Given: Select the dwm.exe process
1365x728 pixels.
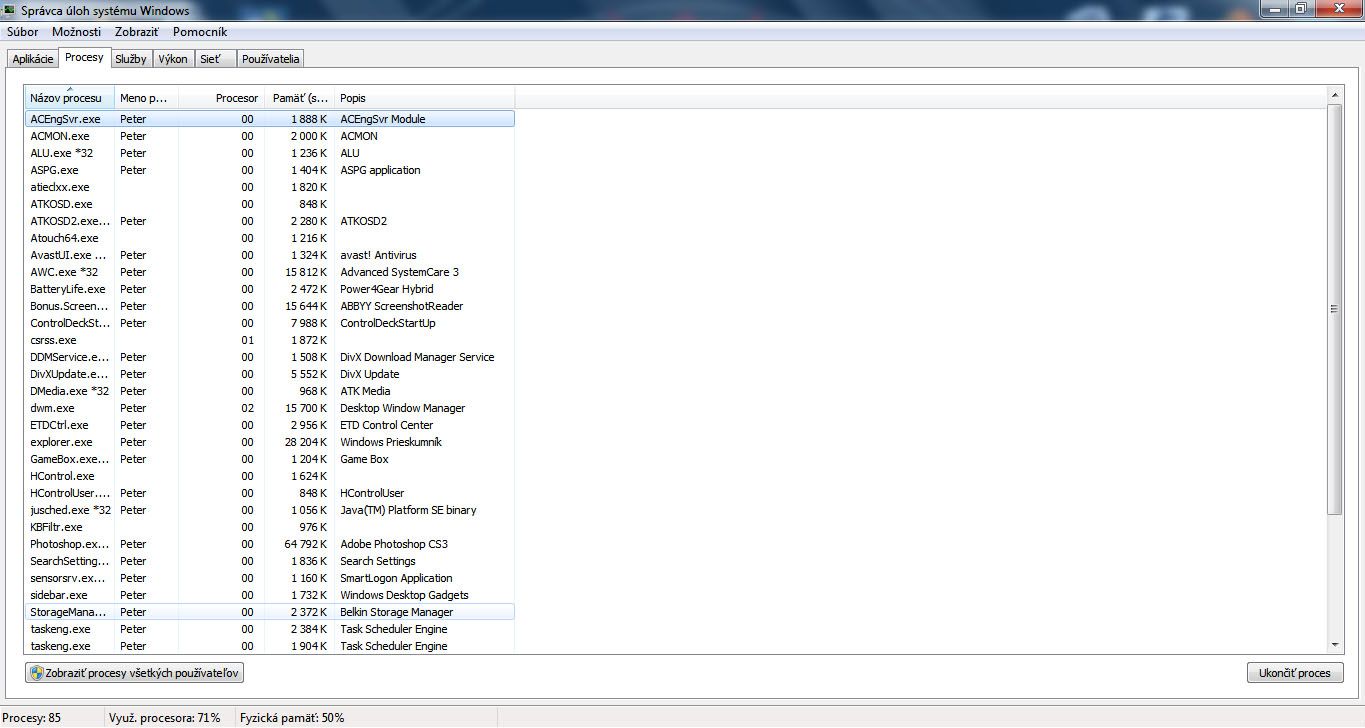Looking at the screenshot, I should tap(270, 408).
